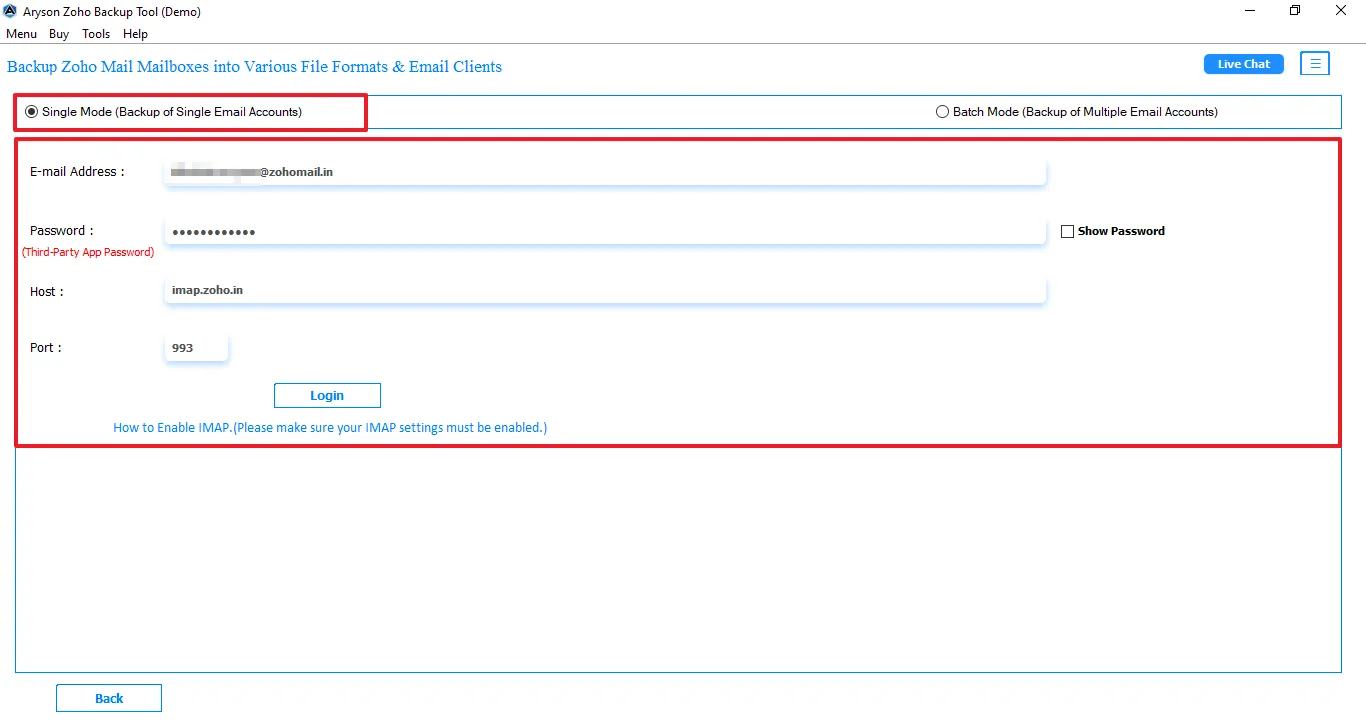Enable the Show Password checkbox

(1067, 231)
